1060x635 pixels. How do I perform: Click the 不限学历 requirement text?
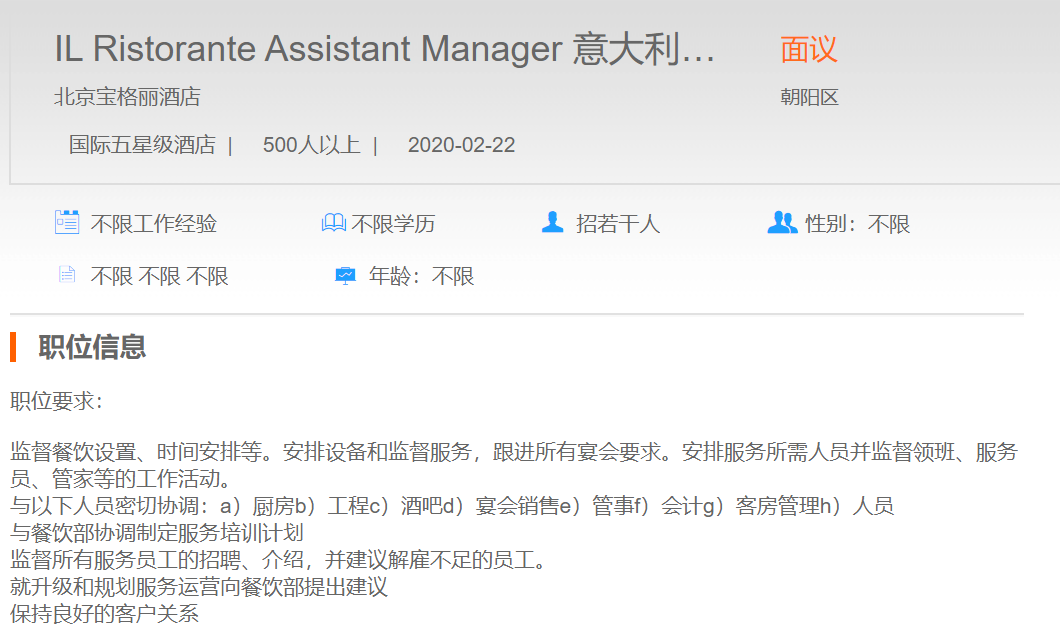(x=393, y=224)
